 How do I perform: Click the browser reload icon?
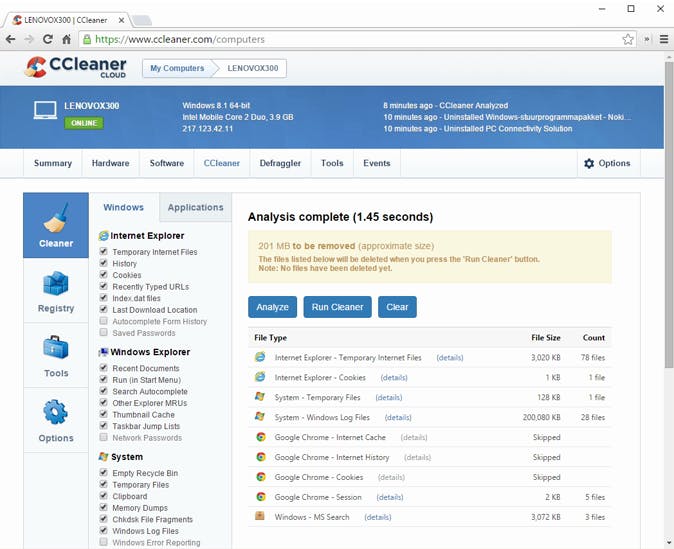click(x=47, y=39)
